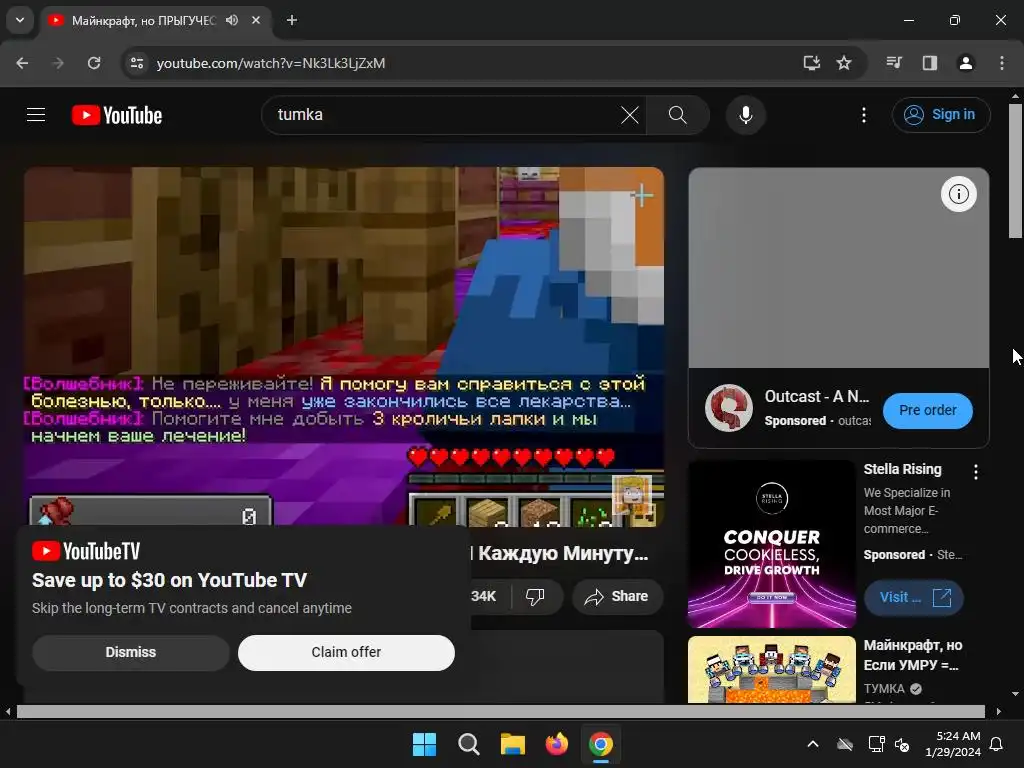Open Chrome three-dot menu
The image size is (1024, 768).
(1001, 63)
